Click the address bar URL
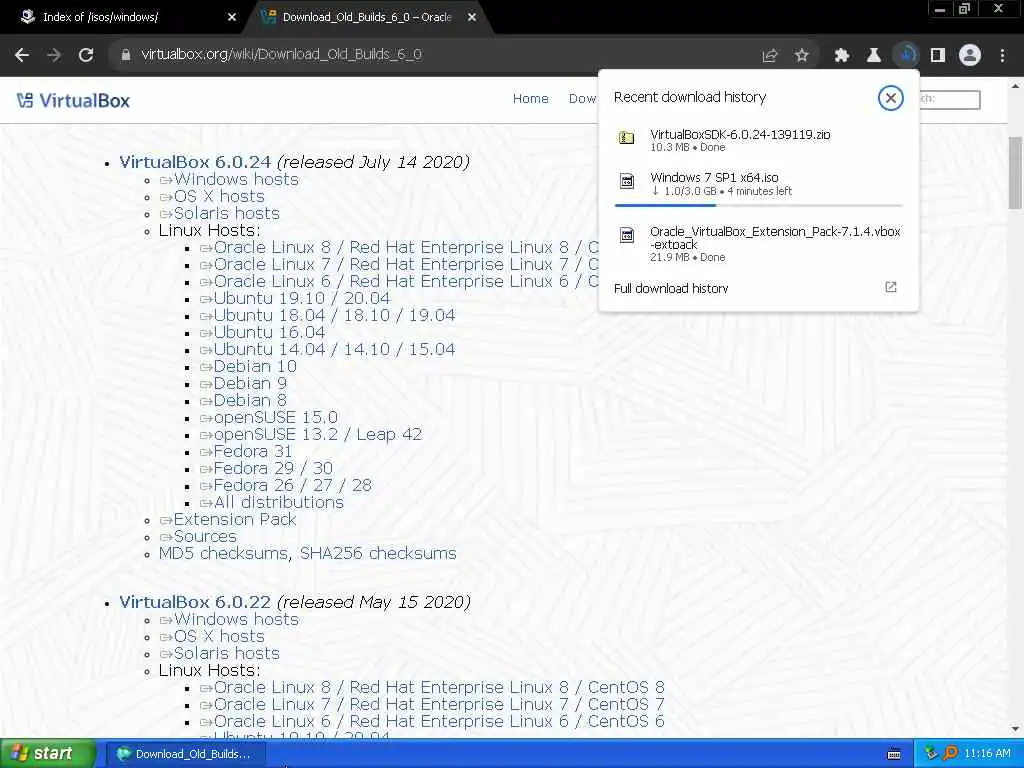This screenshot has height=768, width=1024. [281, 55]
